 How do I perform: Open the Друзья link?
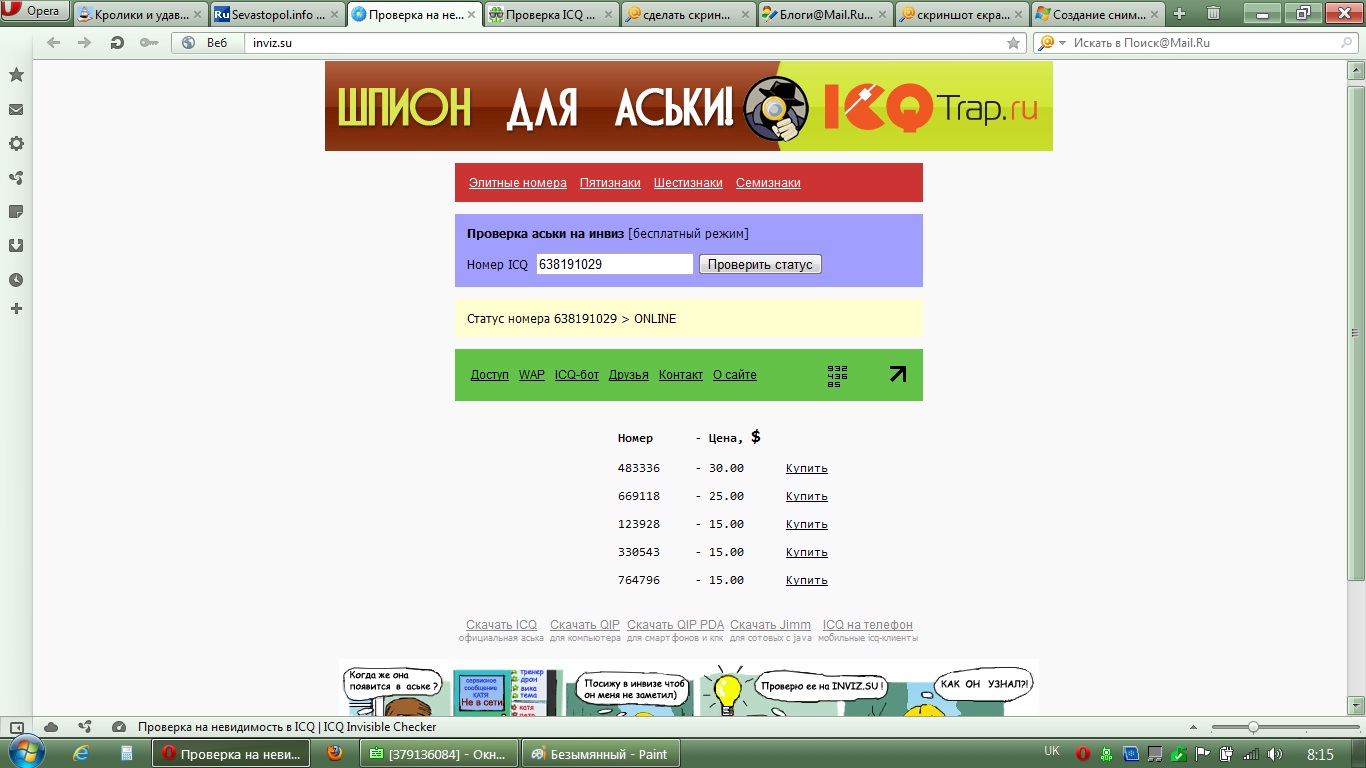point(629,375)
